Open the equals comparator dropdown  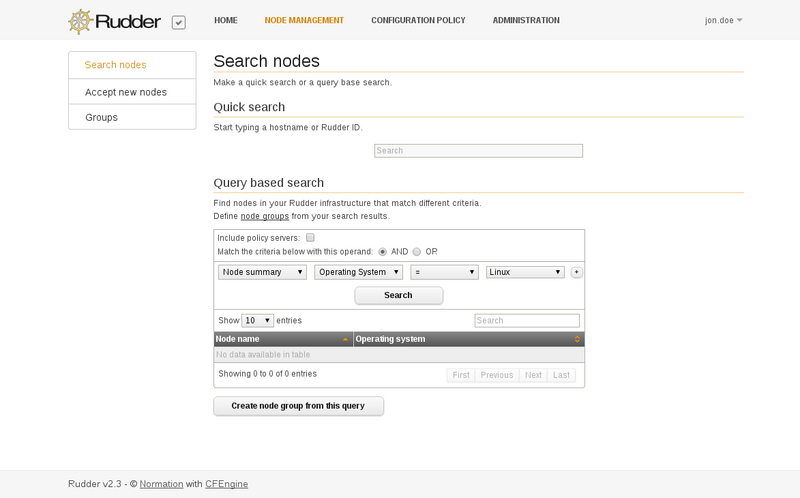tap(444, 272)
